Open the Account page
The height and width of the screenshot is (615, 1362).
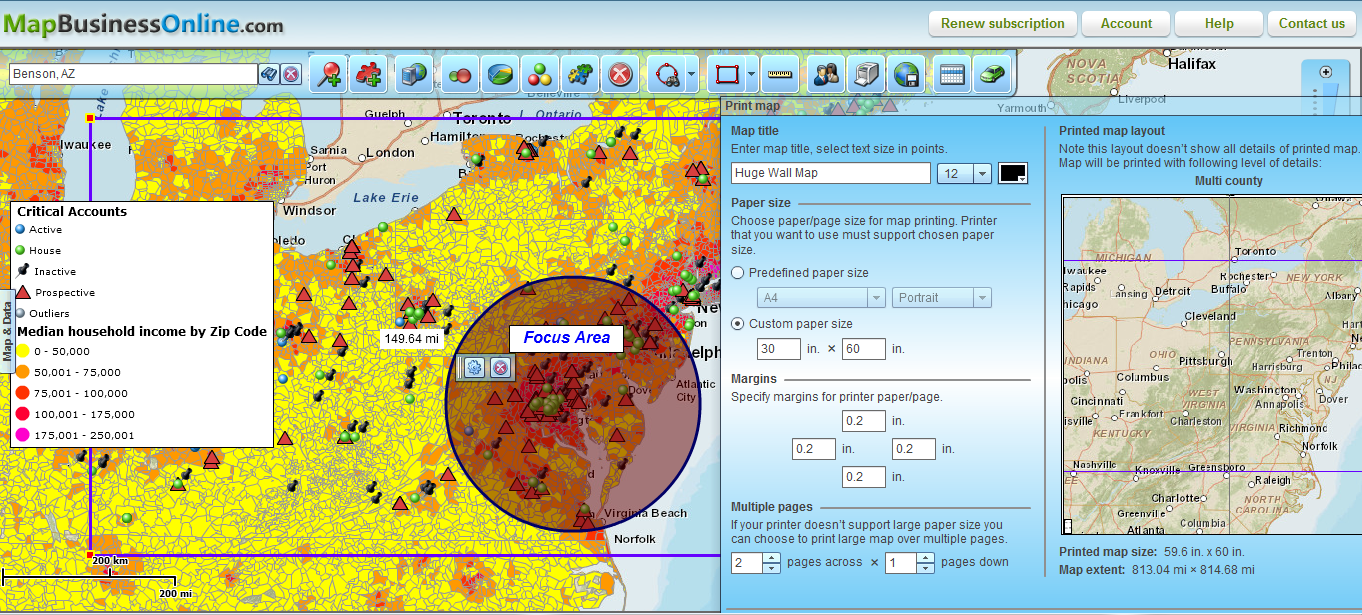1127,23
